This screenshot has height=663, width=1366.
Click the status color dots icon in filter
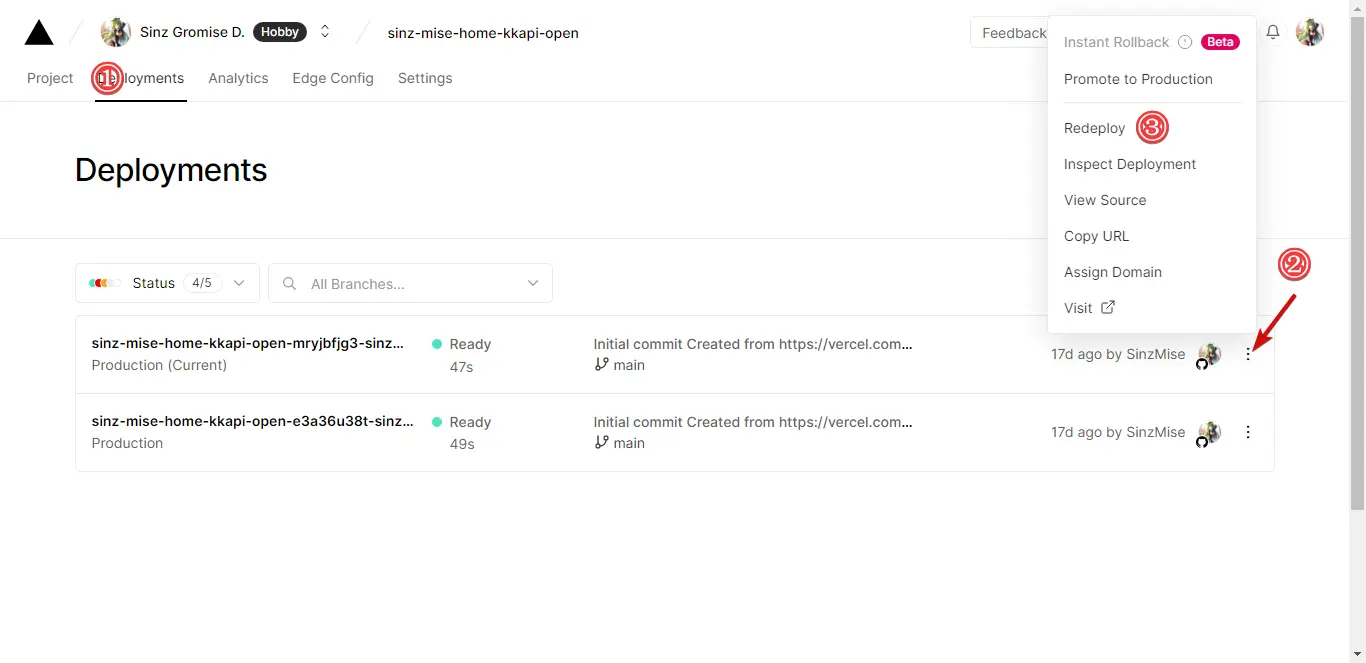tap(105, 283)
